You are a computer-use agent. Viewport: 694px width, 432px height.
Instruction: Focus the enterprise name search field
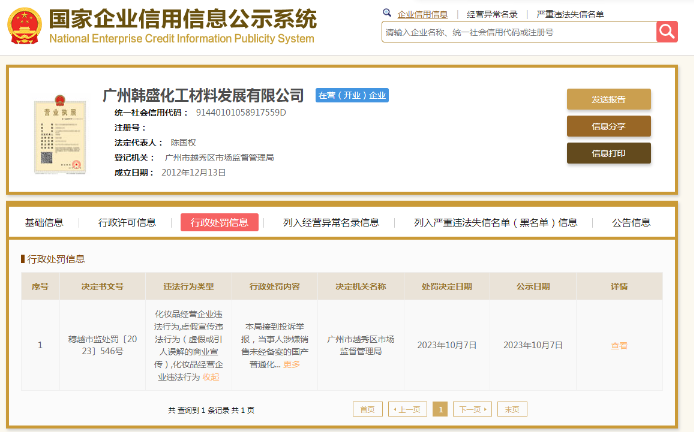(519, 32)
